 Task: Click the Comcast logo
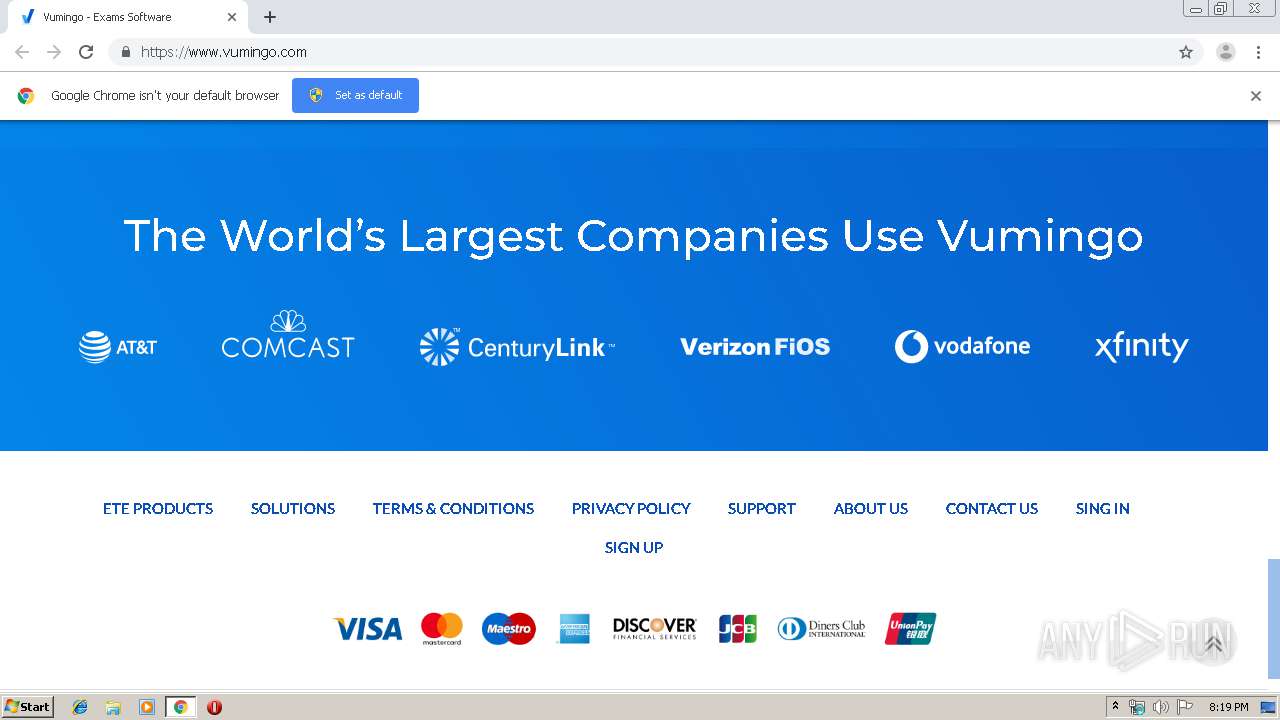(288, 334)
